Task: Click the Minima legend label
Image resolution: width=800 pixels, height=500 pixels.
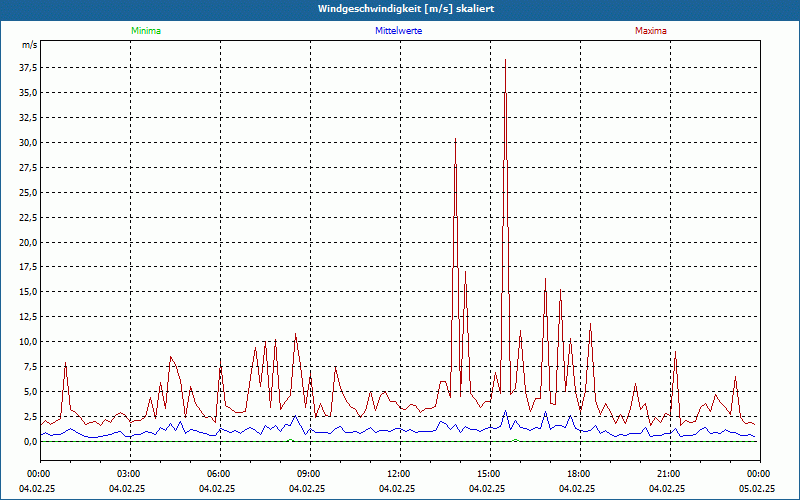Action: [x=145, y=31]
